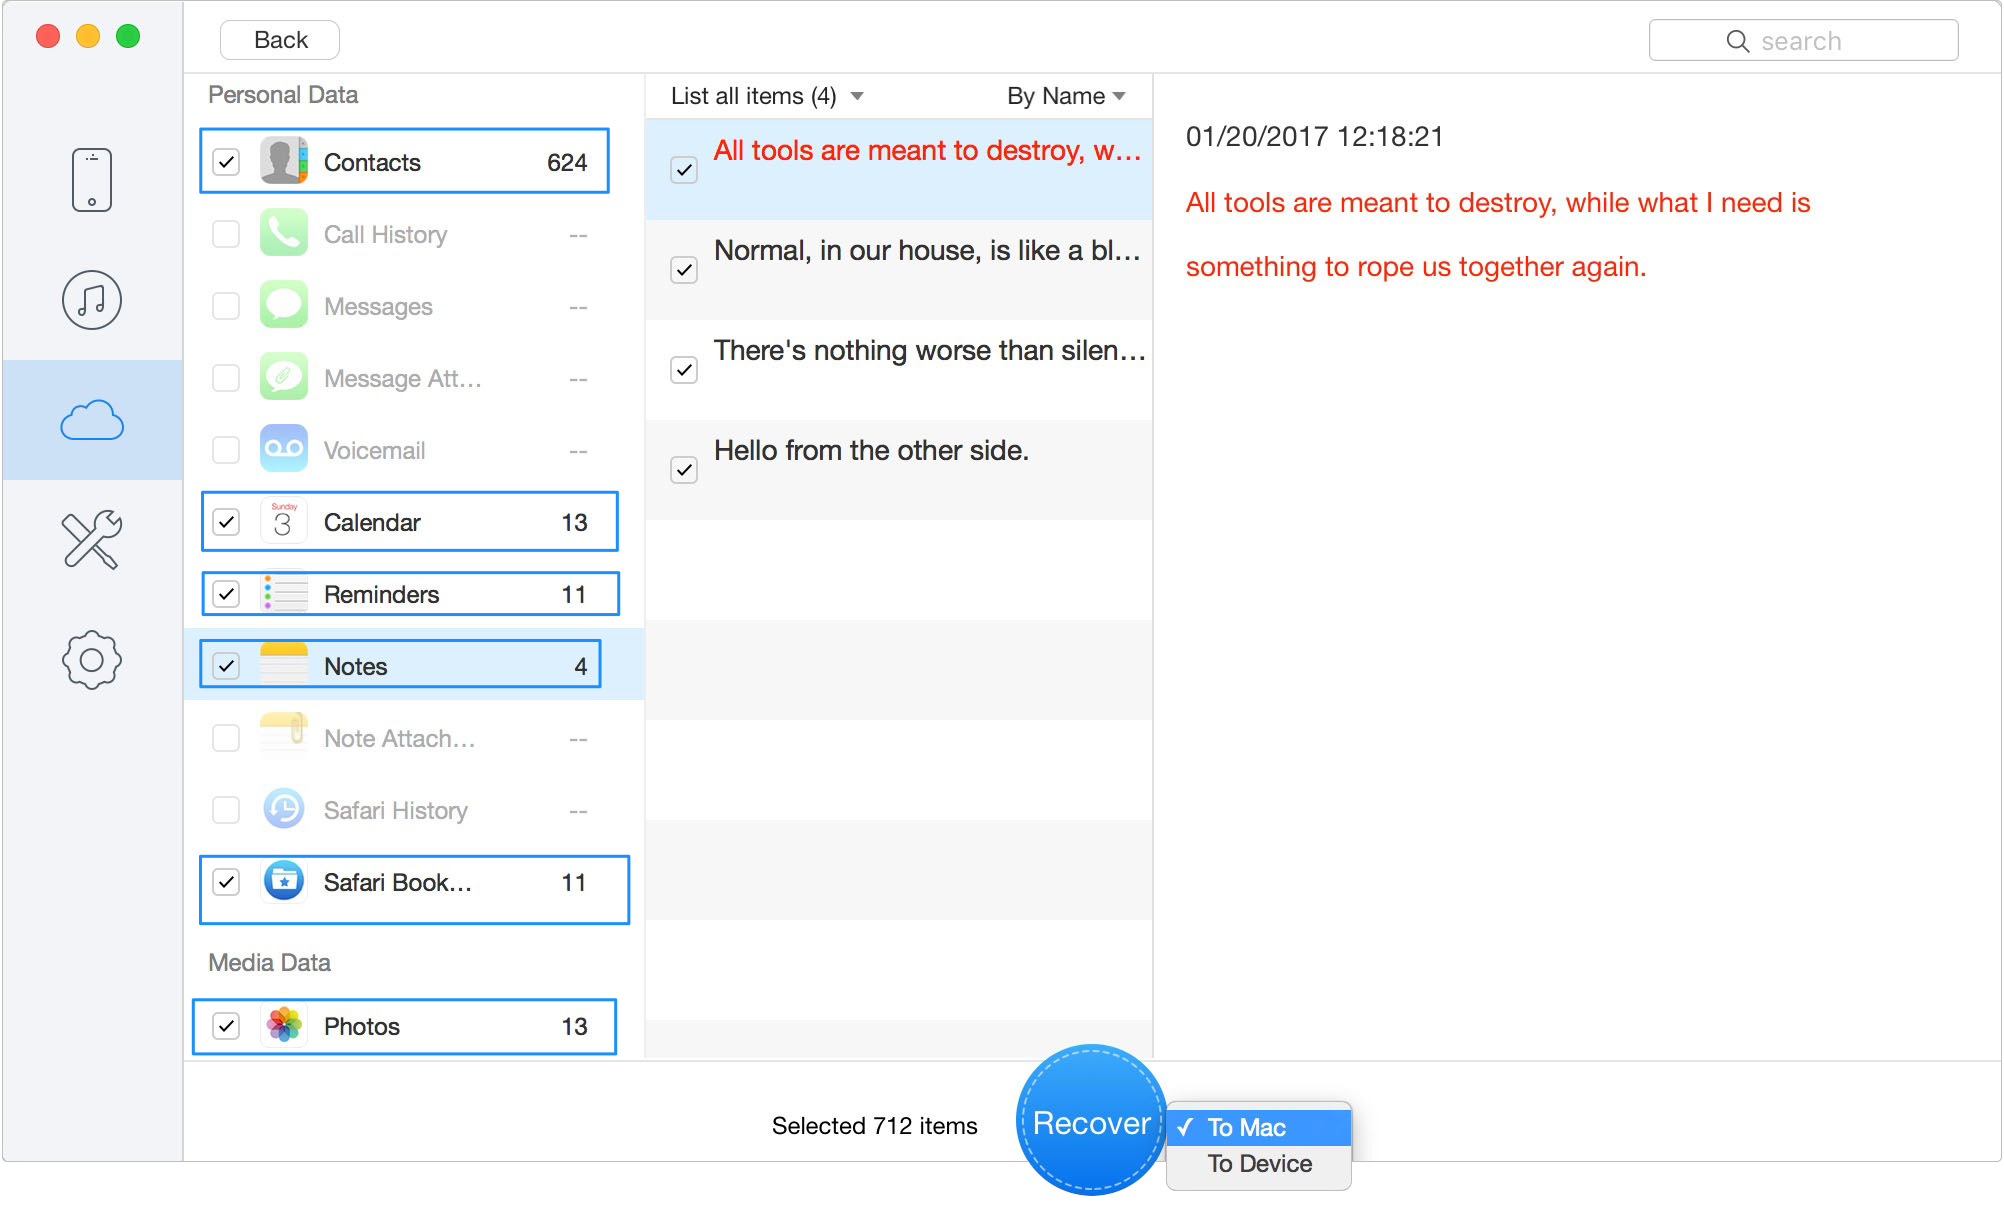Untick the 'Hello from the other side' note
Viewport: 2004px width, 1212px height.
coord(684,470)
